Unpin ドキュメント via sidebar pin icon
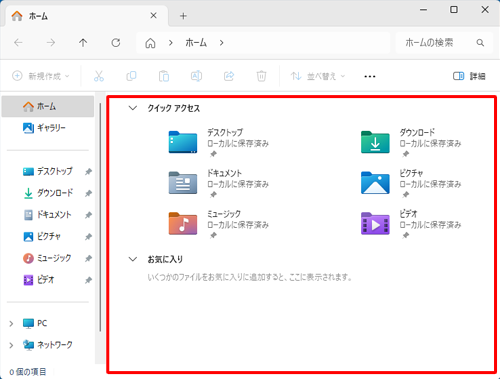Viewport: 500px width, 379px height. click(x=88, y=215)
